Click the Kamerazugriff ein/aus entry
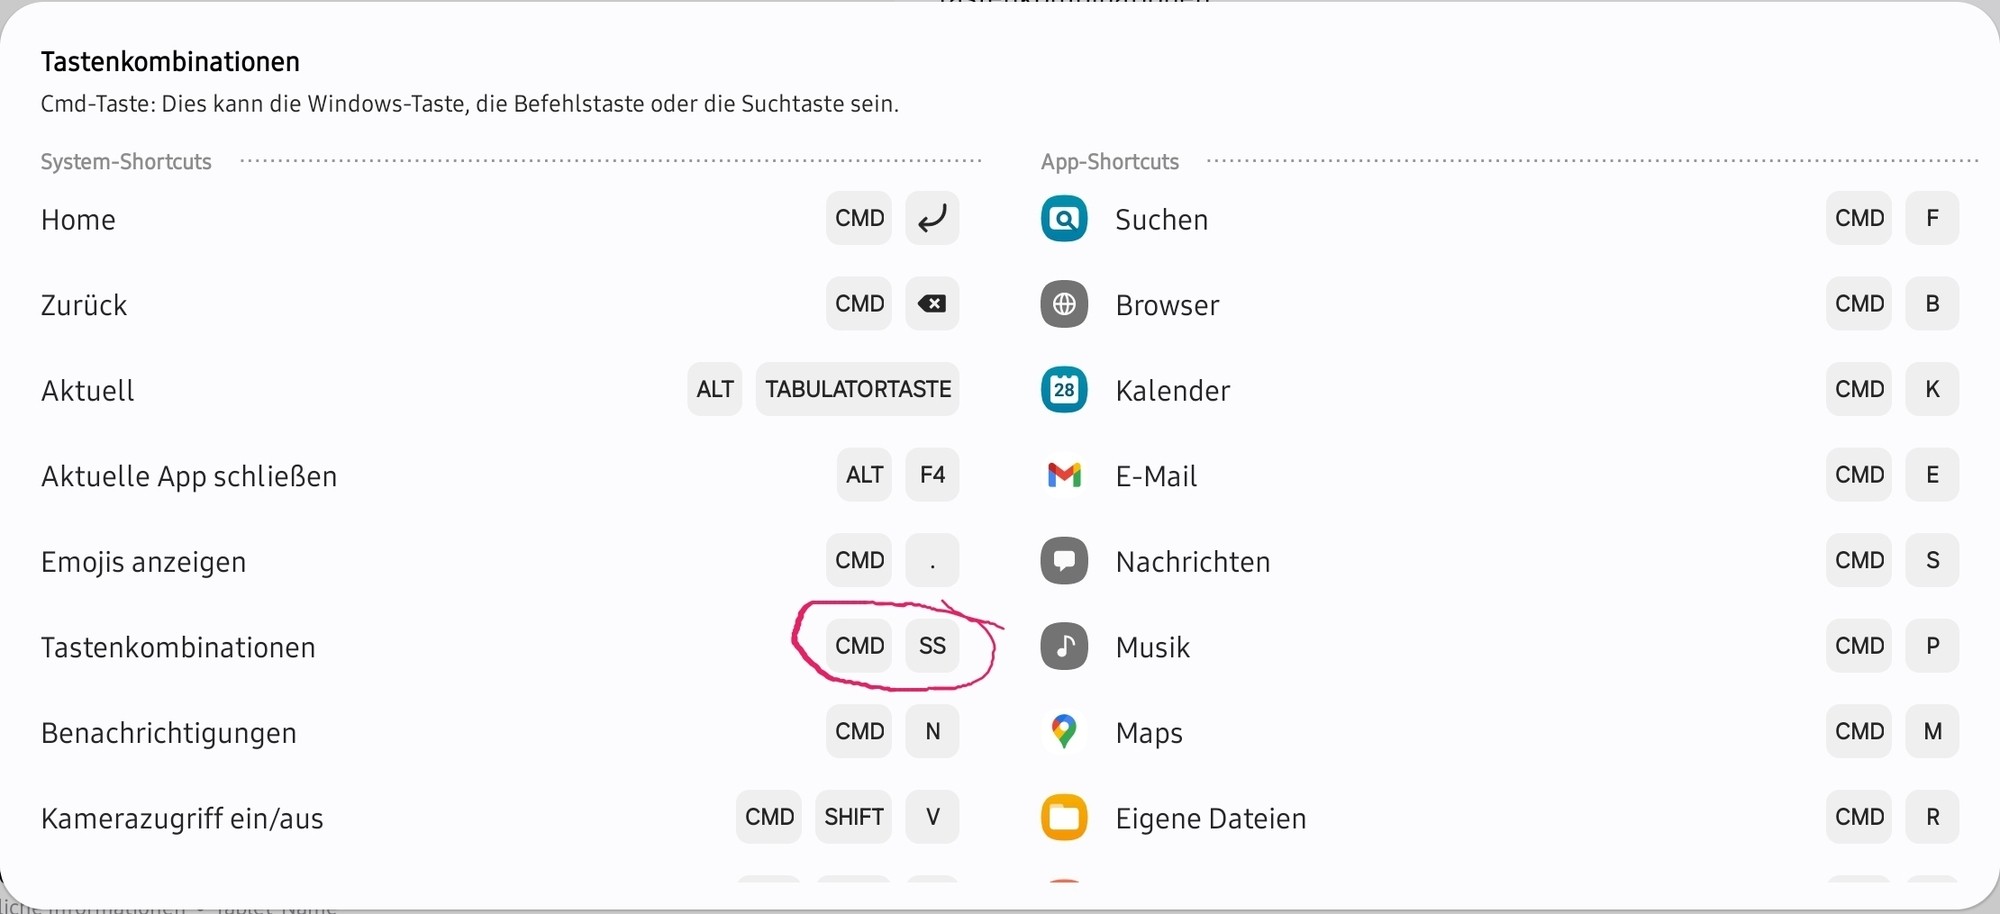Screen dimensions: 2000x914 pos(182,819)
